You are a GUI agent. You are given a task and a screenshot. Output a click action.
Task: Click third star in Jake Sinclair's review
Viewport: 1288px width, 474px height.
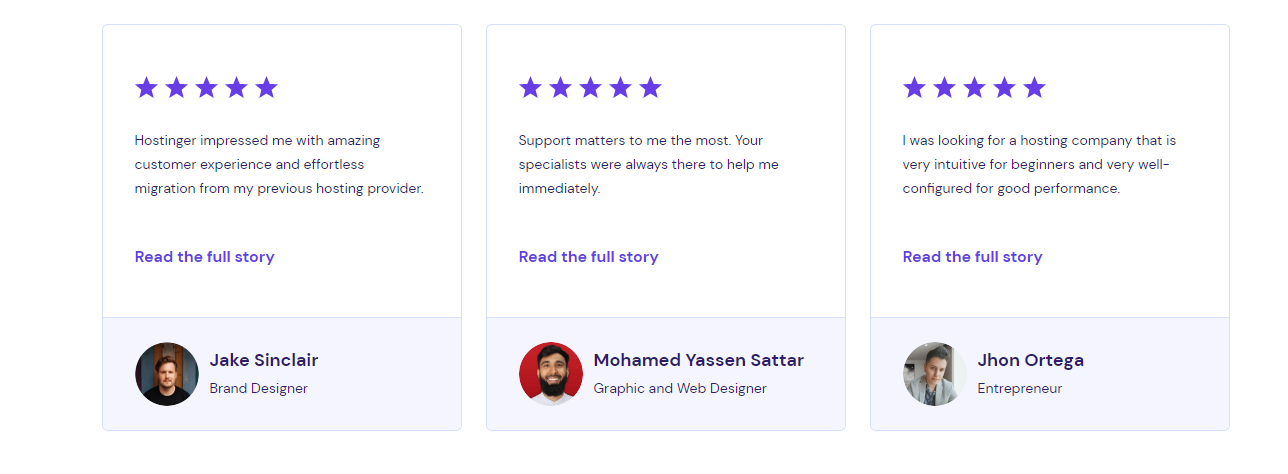pos(206,88)
